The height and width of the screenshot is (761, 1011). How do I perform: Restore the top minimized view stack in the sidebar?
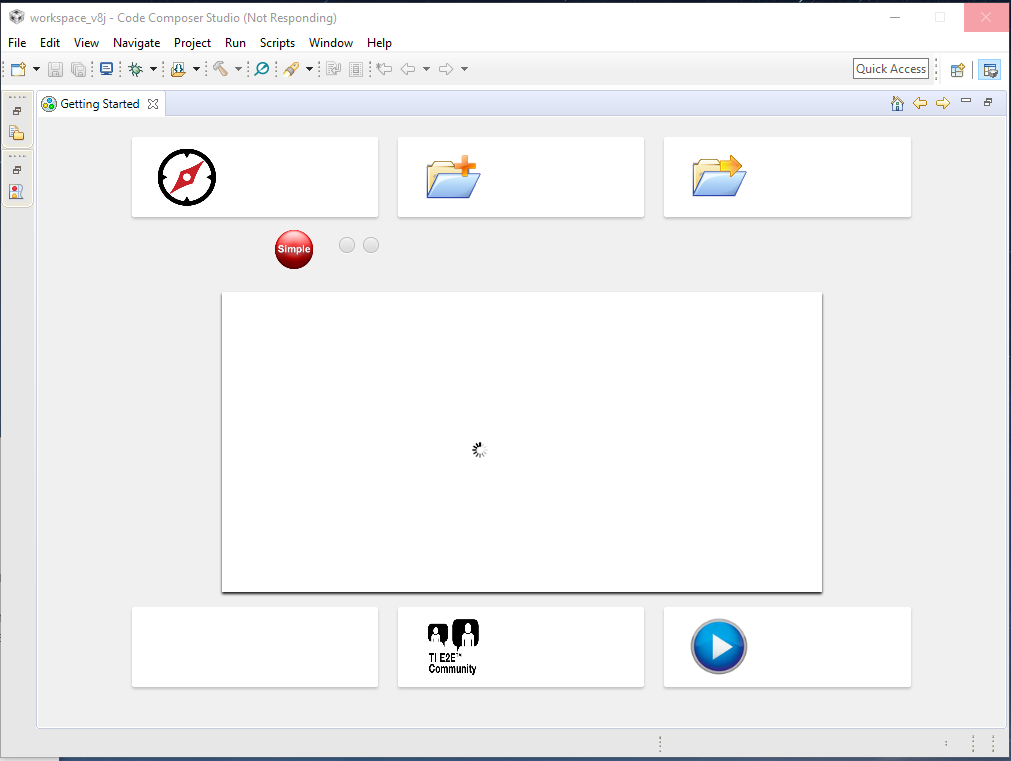(17, 111)
